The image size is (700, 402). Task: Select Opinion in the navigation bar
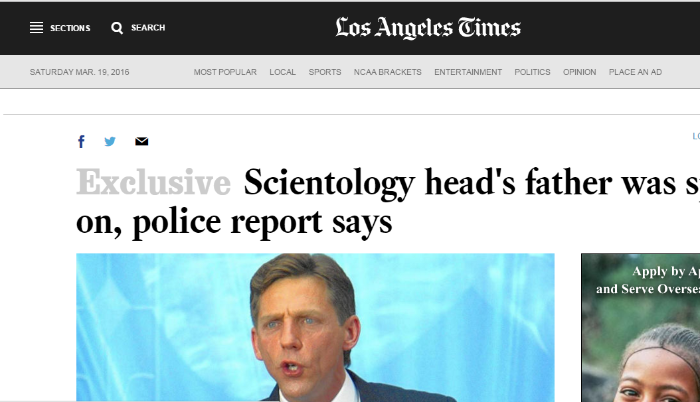click(x=579, y=72)
